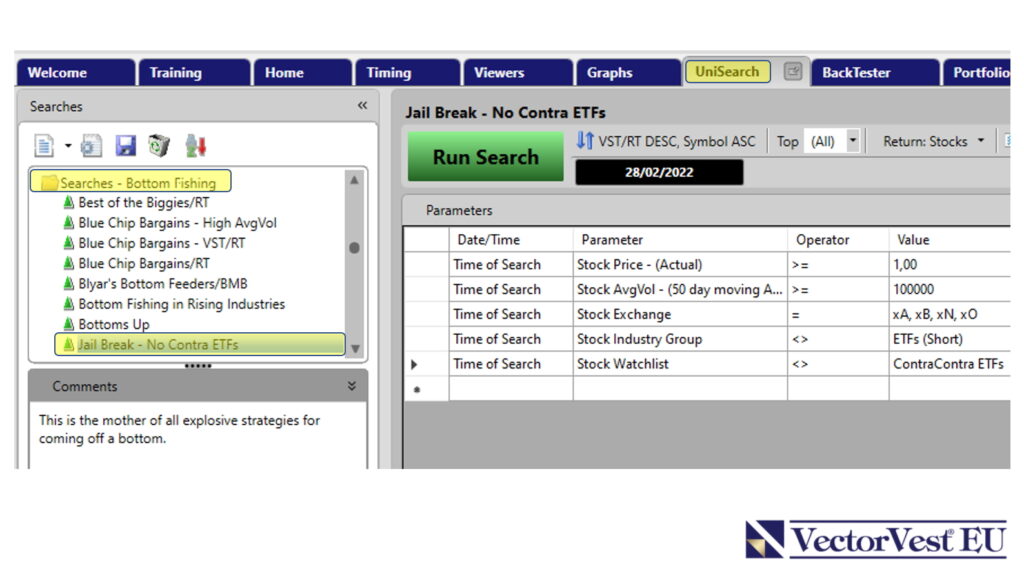Switch to the Training tab

pyautogui.click(x=194, y=73)
